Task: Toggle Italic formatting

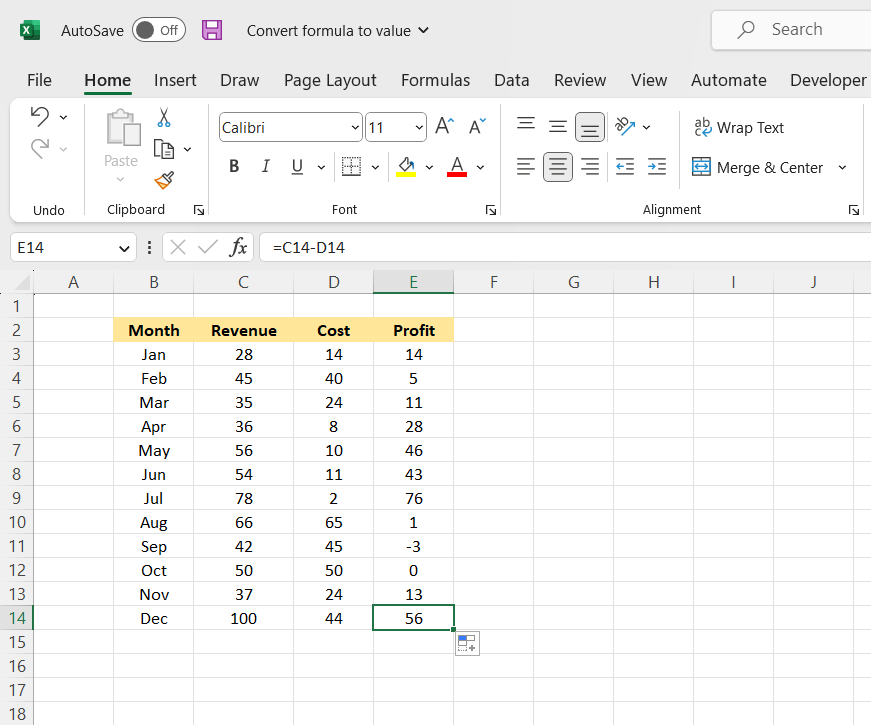Action: pyautogui.click(x=265, y=167)
